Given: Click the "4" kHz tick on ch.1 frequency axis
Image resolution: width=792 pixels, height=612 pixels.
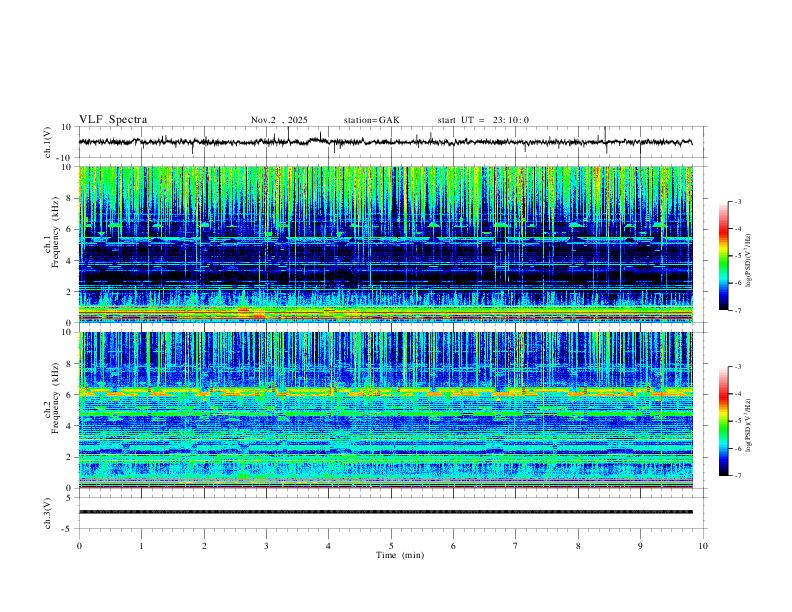Looking at the screenshot, I should pos(69,261).
